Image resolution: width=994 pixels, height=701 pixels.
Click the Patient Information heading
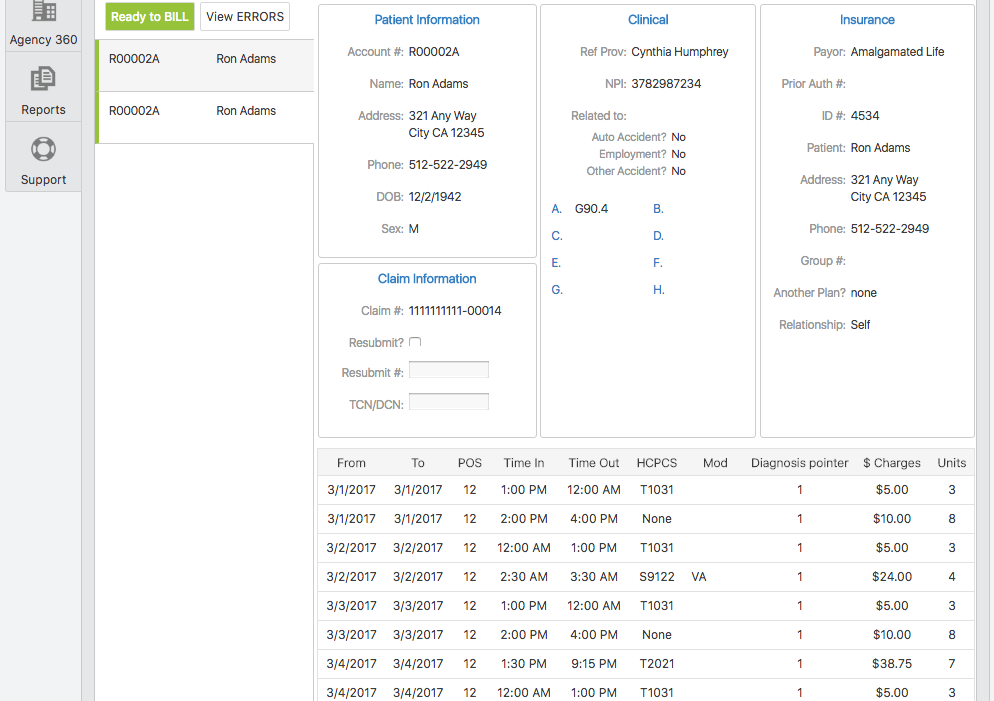click(427, 20)
